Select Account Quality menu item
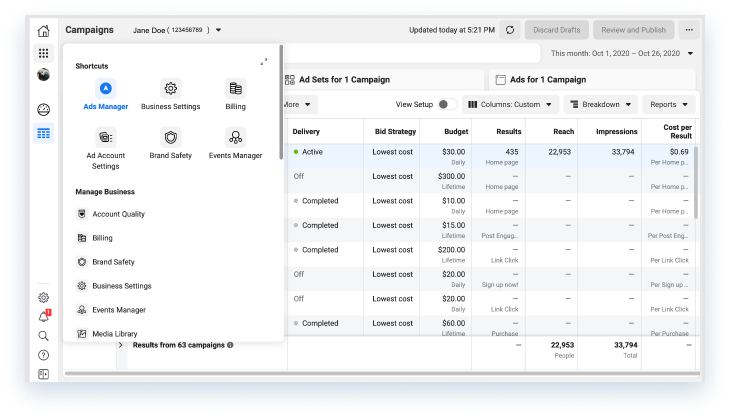The width and height of the screenshot is (730, 417). tap(110, 214)
